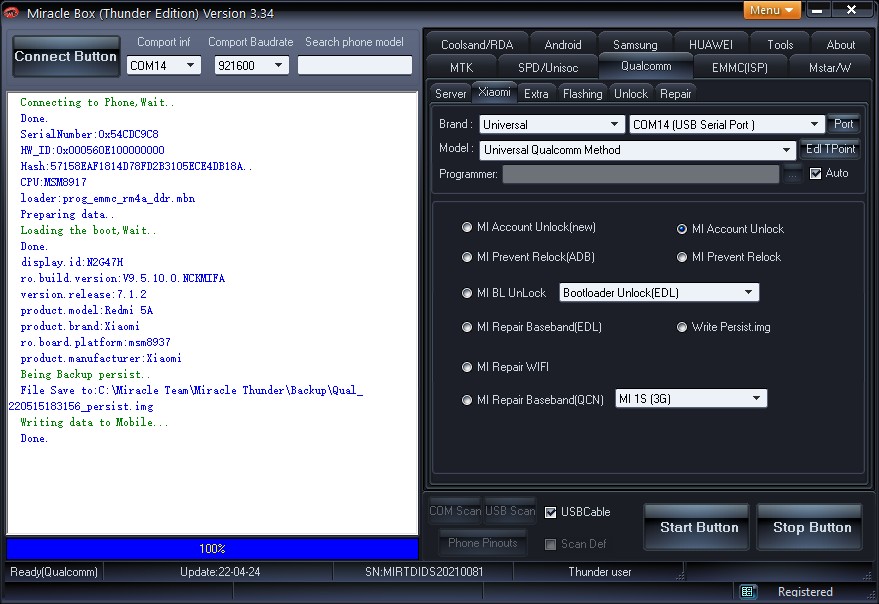
Task: Click the SN:MIRTDIDS20210081 status entry
Action: click(x=424, y=572)
